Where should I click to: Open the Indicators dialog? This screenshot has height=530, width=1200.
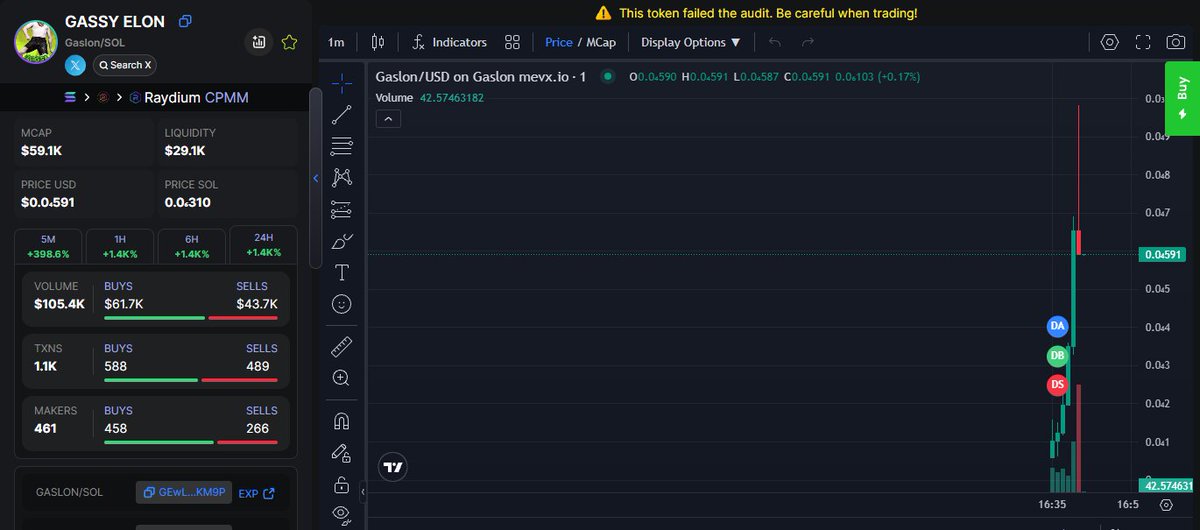click(x=450, y=42)
